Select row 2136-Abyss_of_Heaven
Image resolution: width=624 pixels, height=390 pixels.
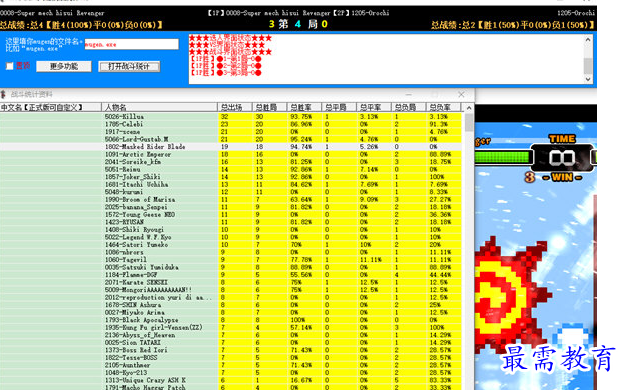pyautogui.click(x=231, y=335)
